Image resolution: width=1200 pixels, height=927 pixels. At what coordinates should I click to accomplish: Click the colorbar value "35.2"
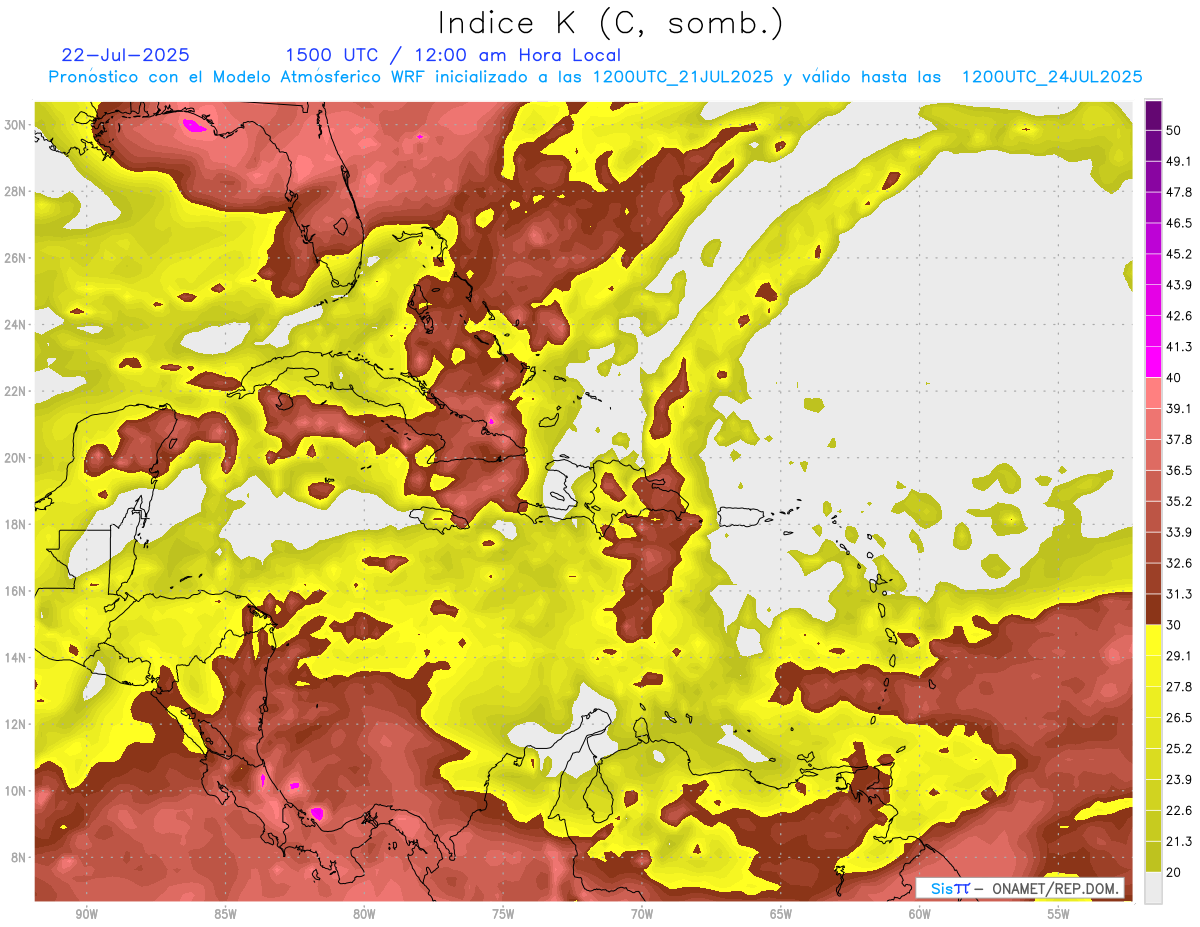pyautogui.click(x=1179, y=501)
